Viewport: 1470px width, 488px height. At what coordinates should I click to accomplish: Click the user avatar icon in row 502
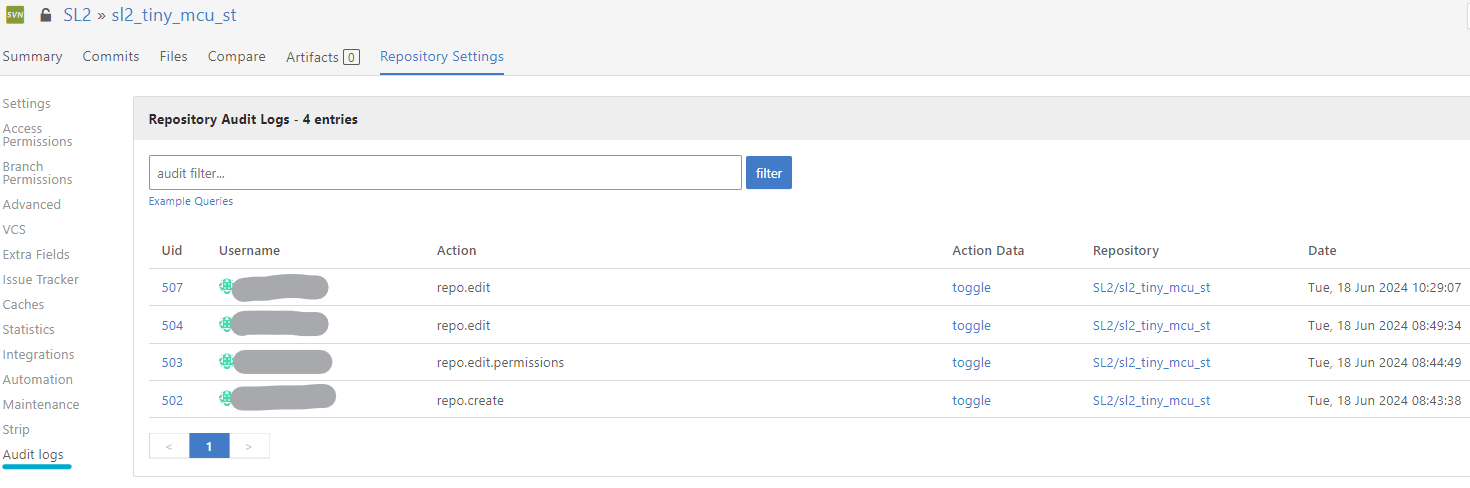pyautogui.click(x=227, y=400)
